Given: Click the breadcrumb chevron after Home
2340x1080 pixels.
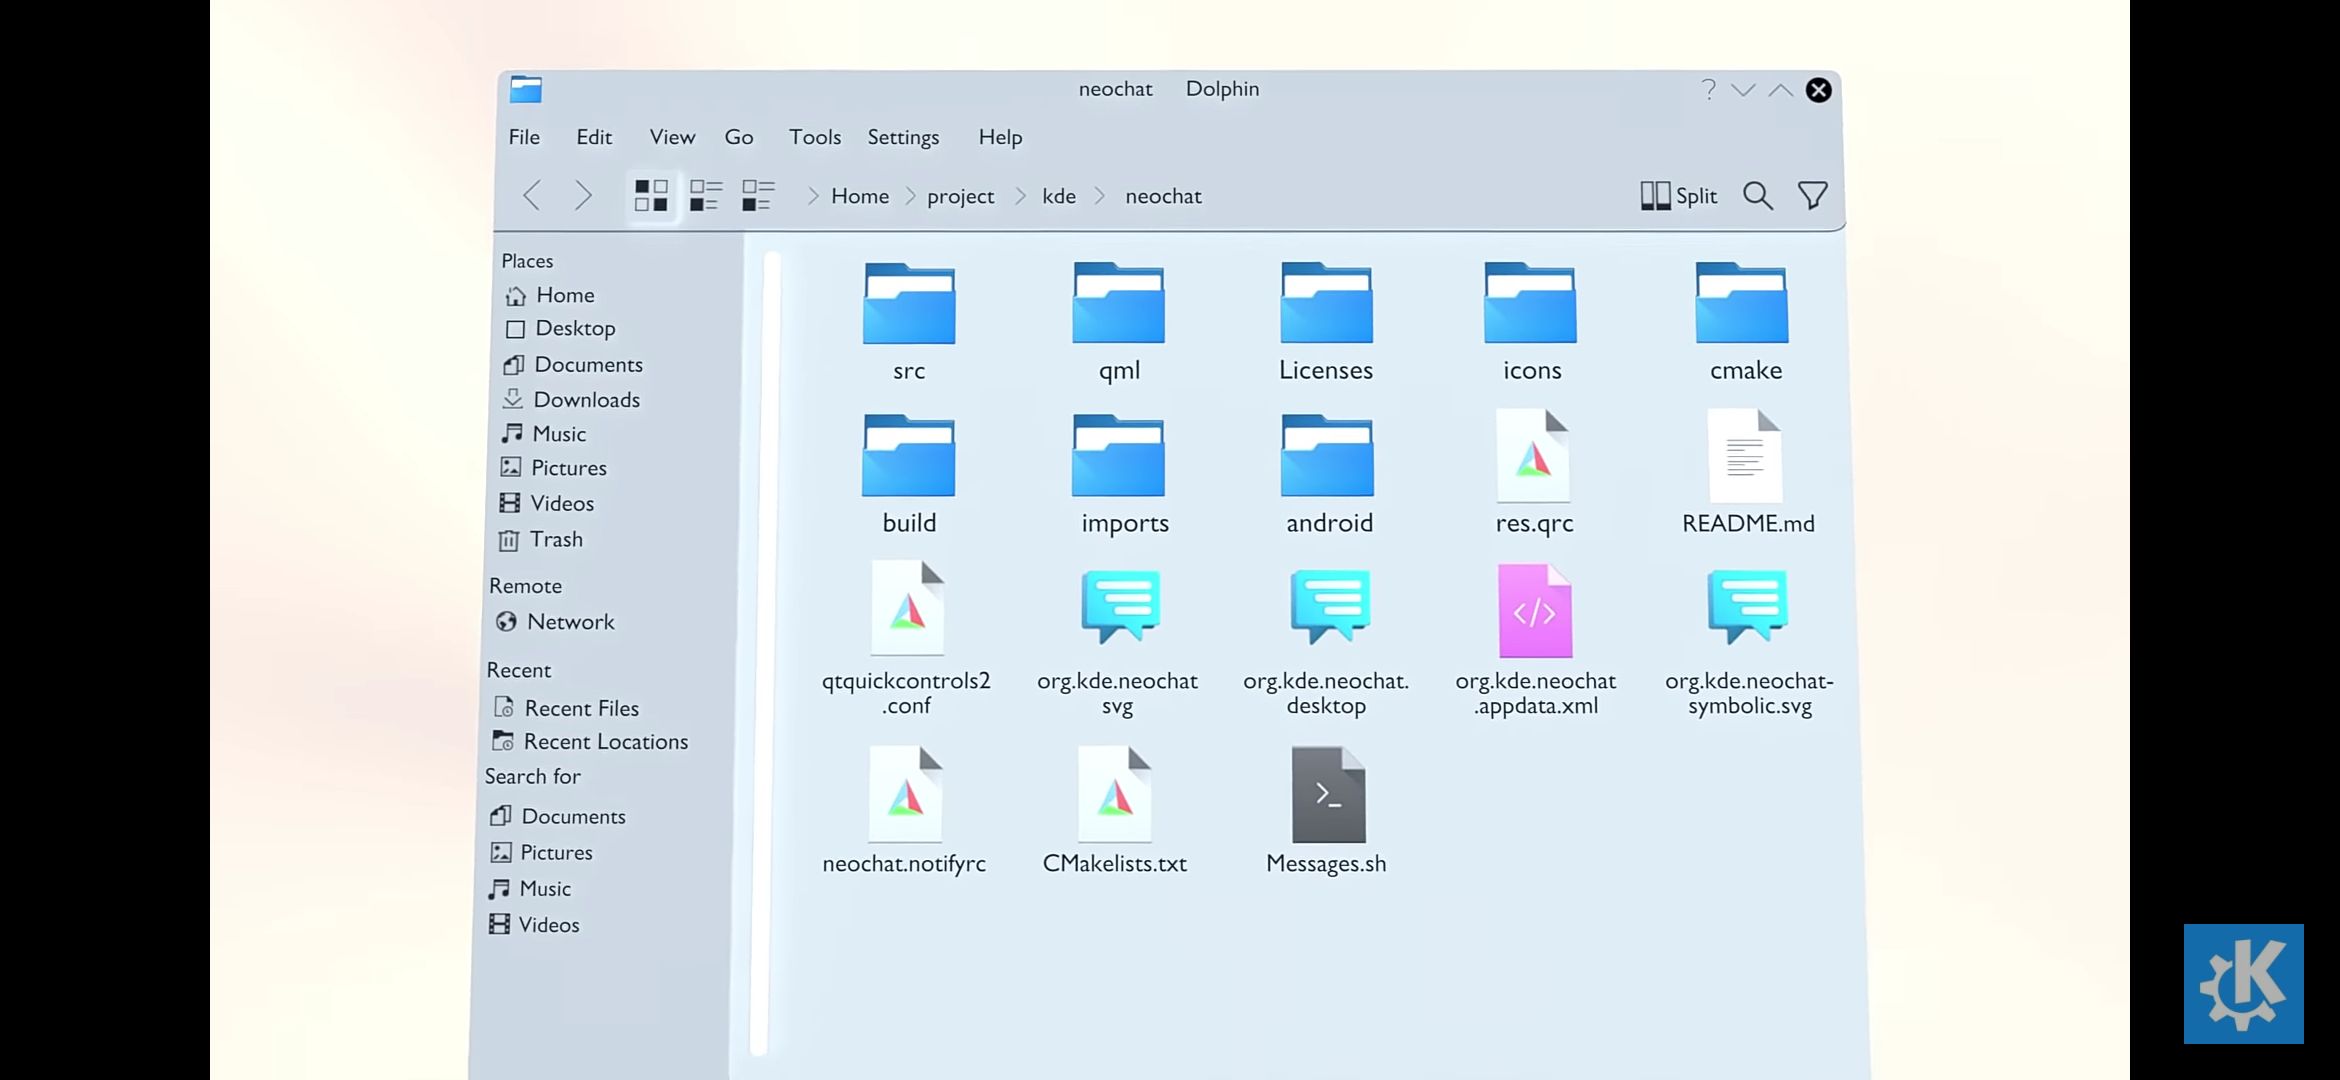Looking at the screenshot, I should 909,196.
